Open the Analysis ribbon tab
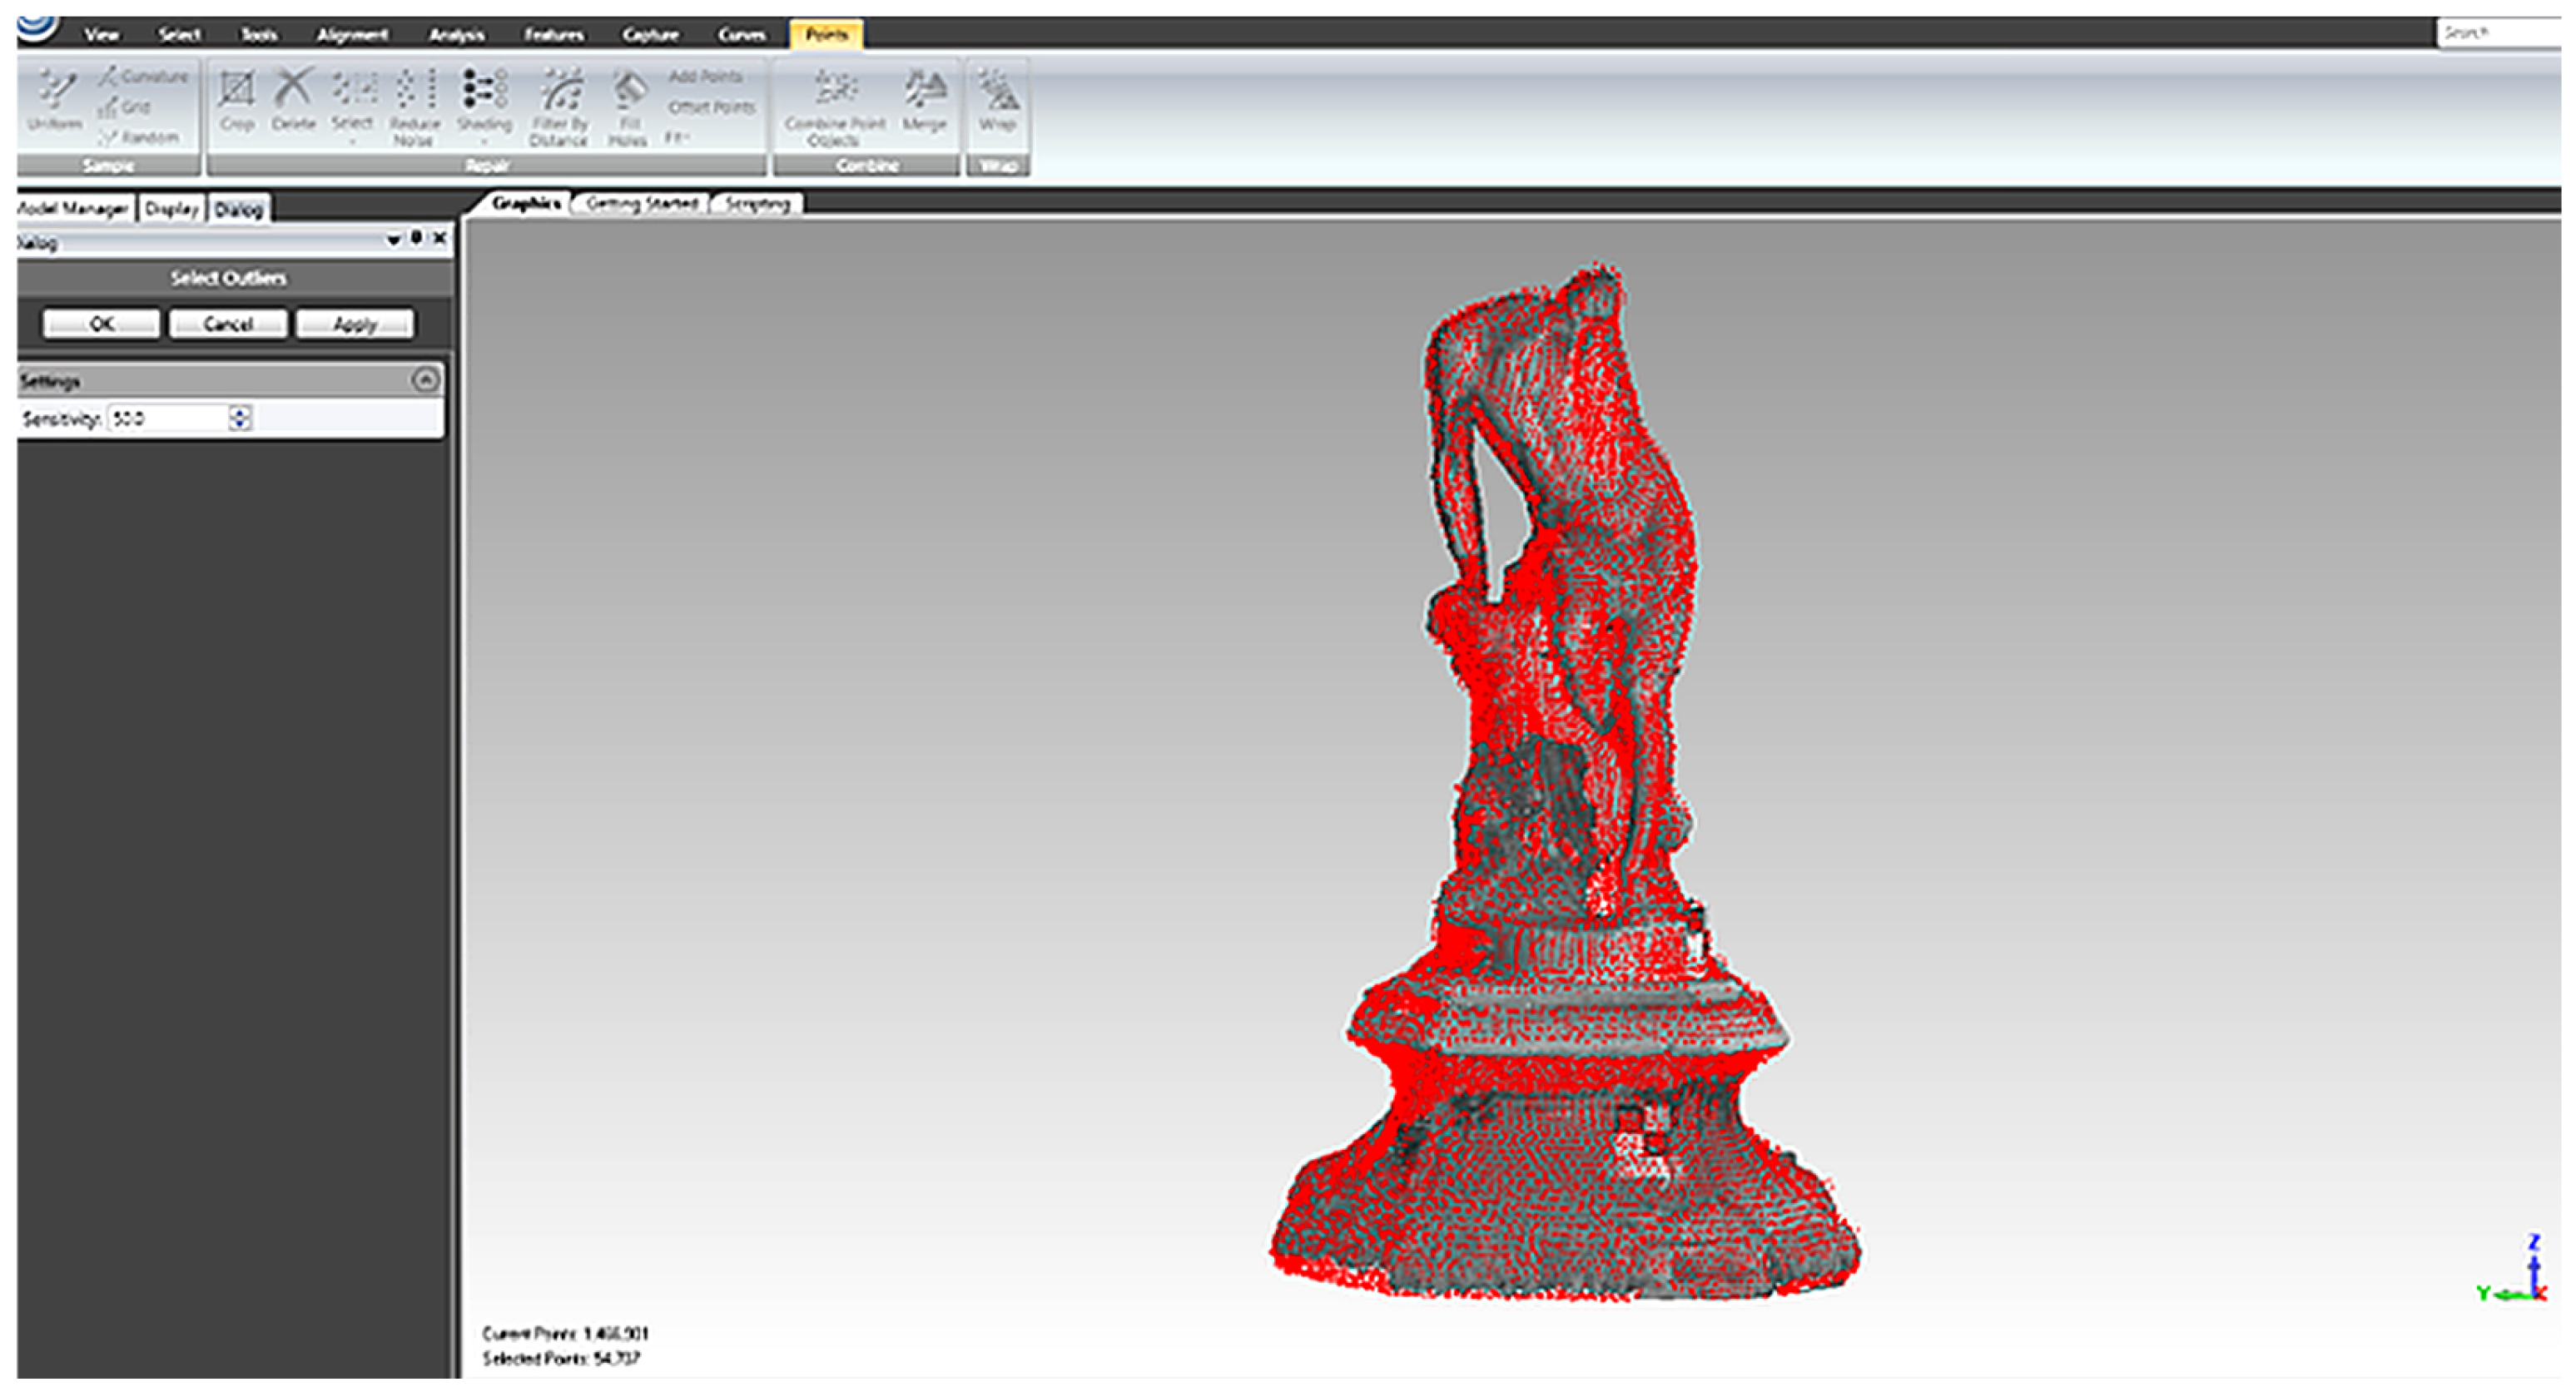This screenshot has height=1397, width=2576. pyautogui.click(x=457, y=35)
